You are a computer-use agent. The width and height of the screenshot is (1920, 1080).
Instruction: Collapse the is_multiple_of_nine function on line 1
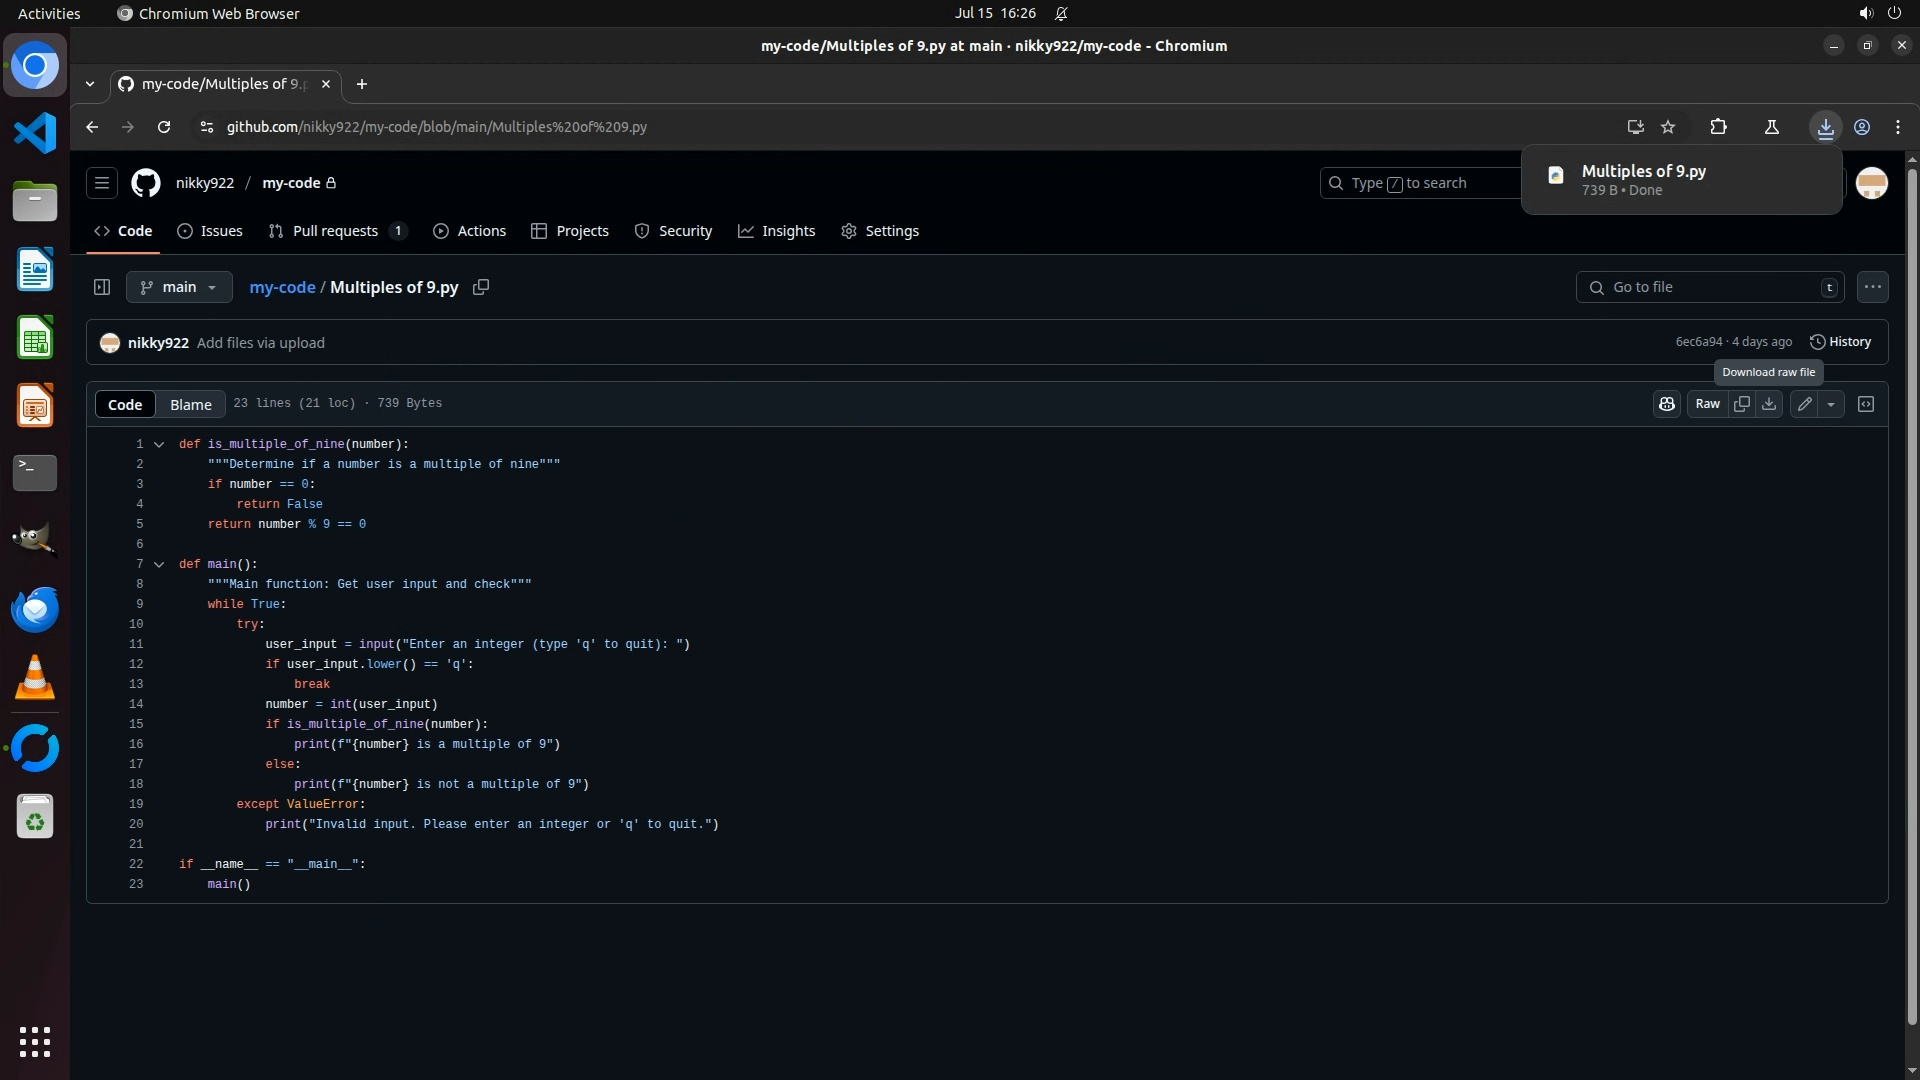(159, 444)
